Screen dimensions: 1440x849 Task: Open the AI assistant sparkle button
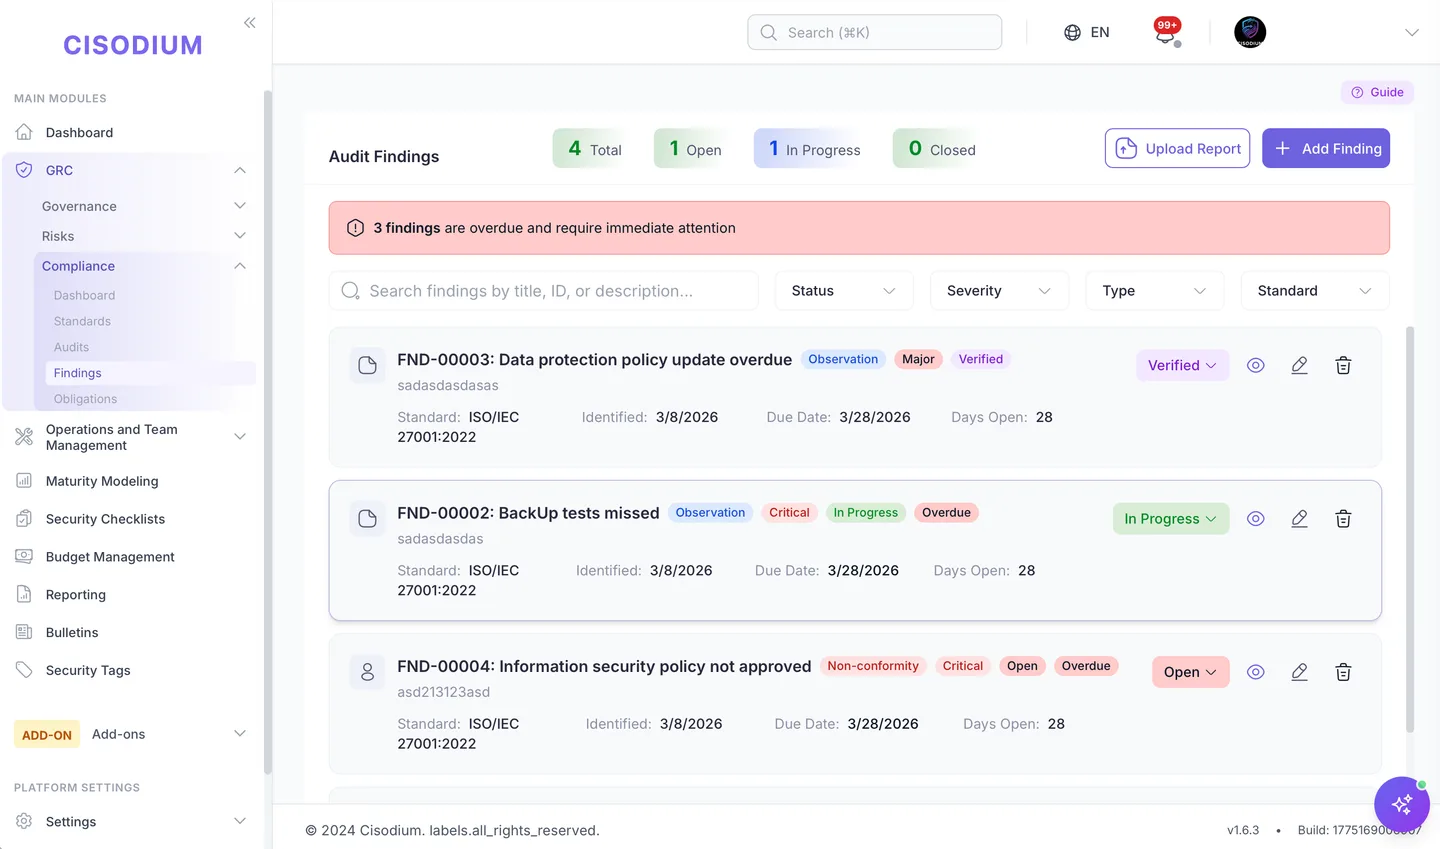1401,803
